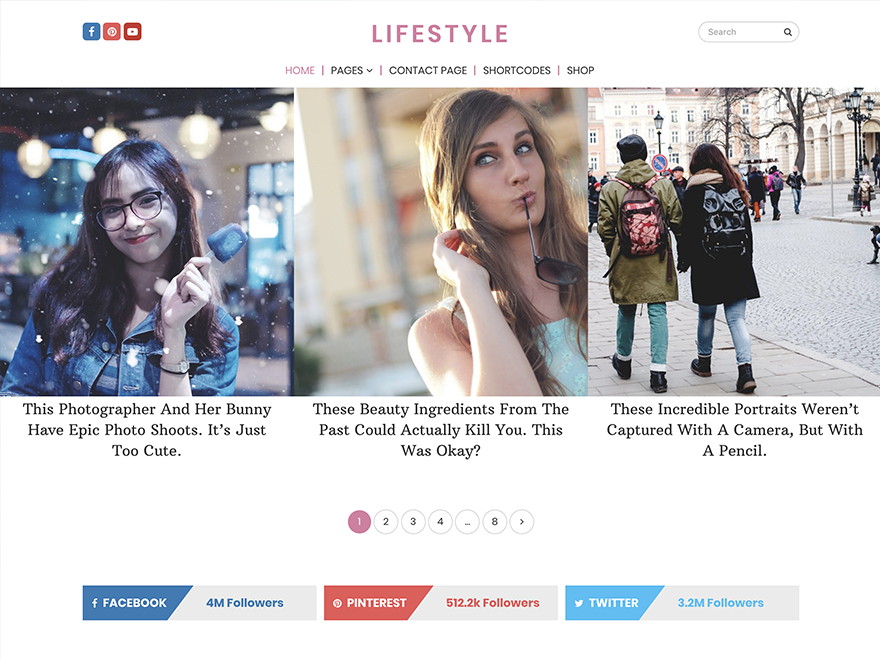
Task: Go to pagination page 2
Action: [x=386, y=521]
